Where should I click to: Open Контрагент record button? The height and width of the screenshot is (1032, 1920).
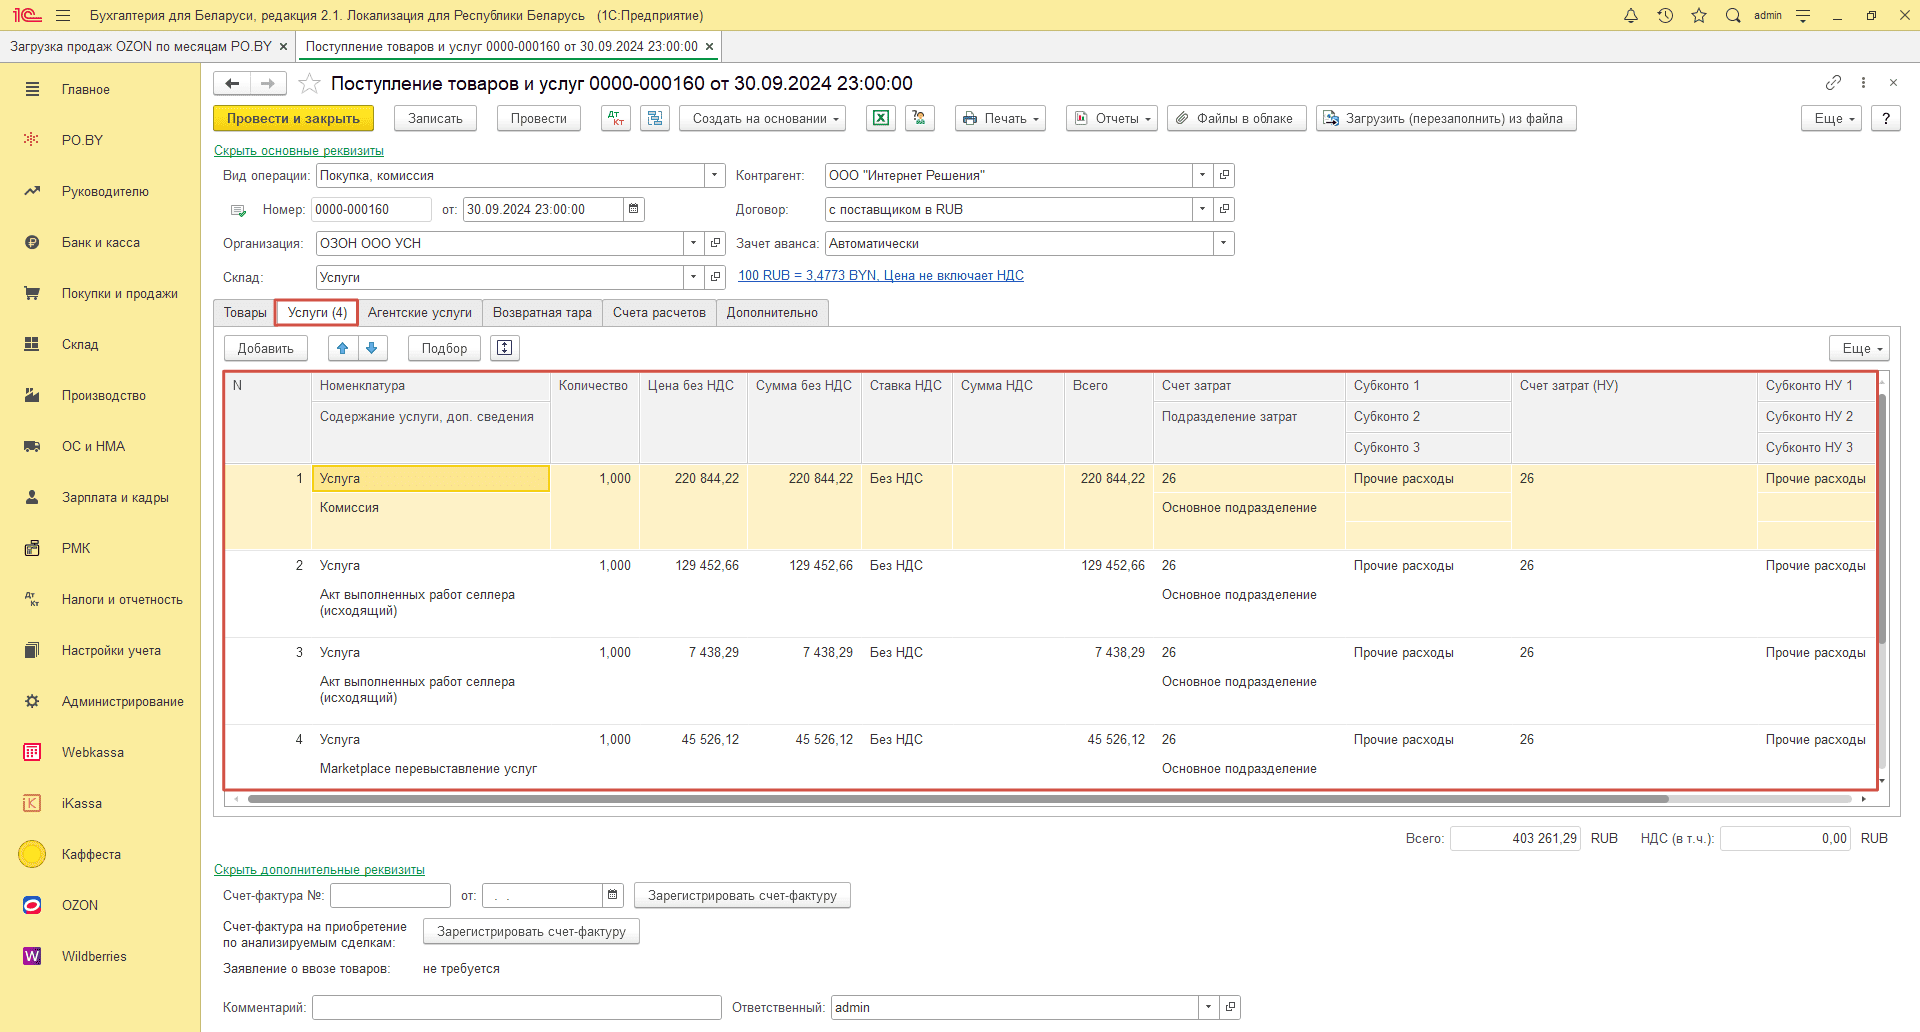(x=1224, y=175)
